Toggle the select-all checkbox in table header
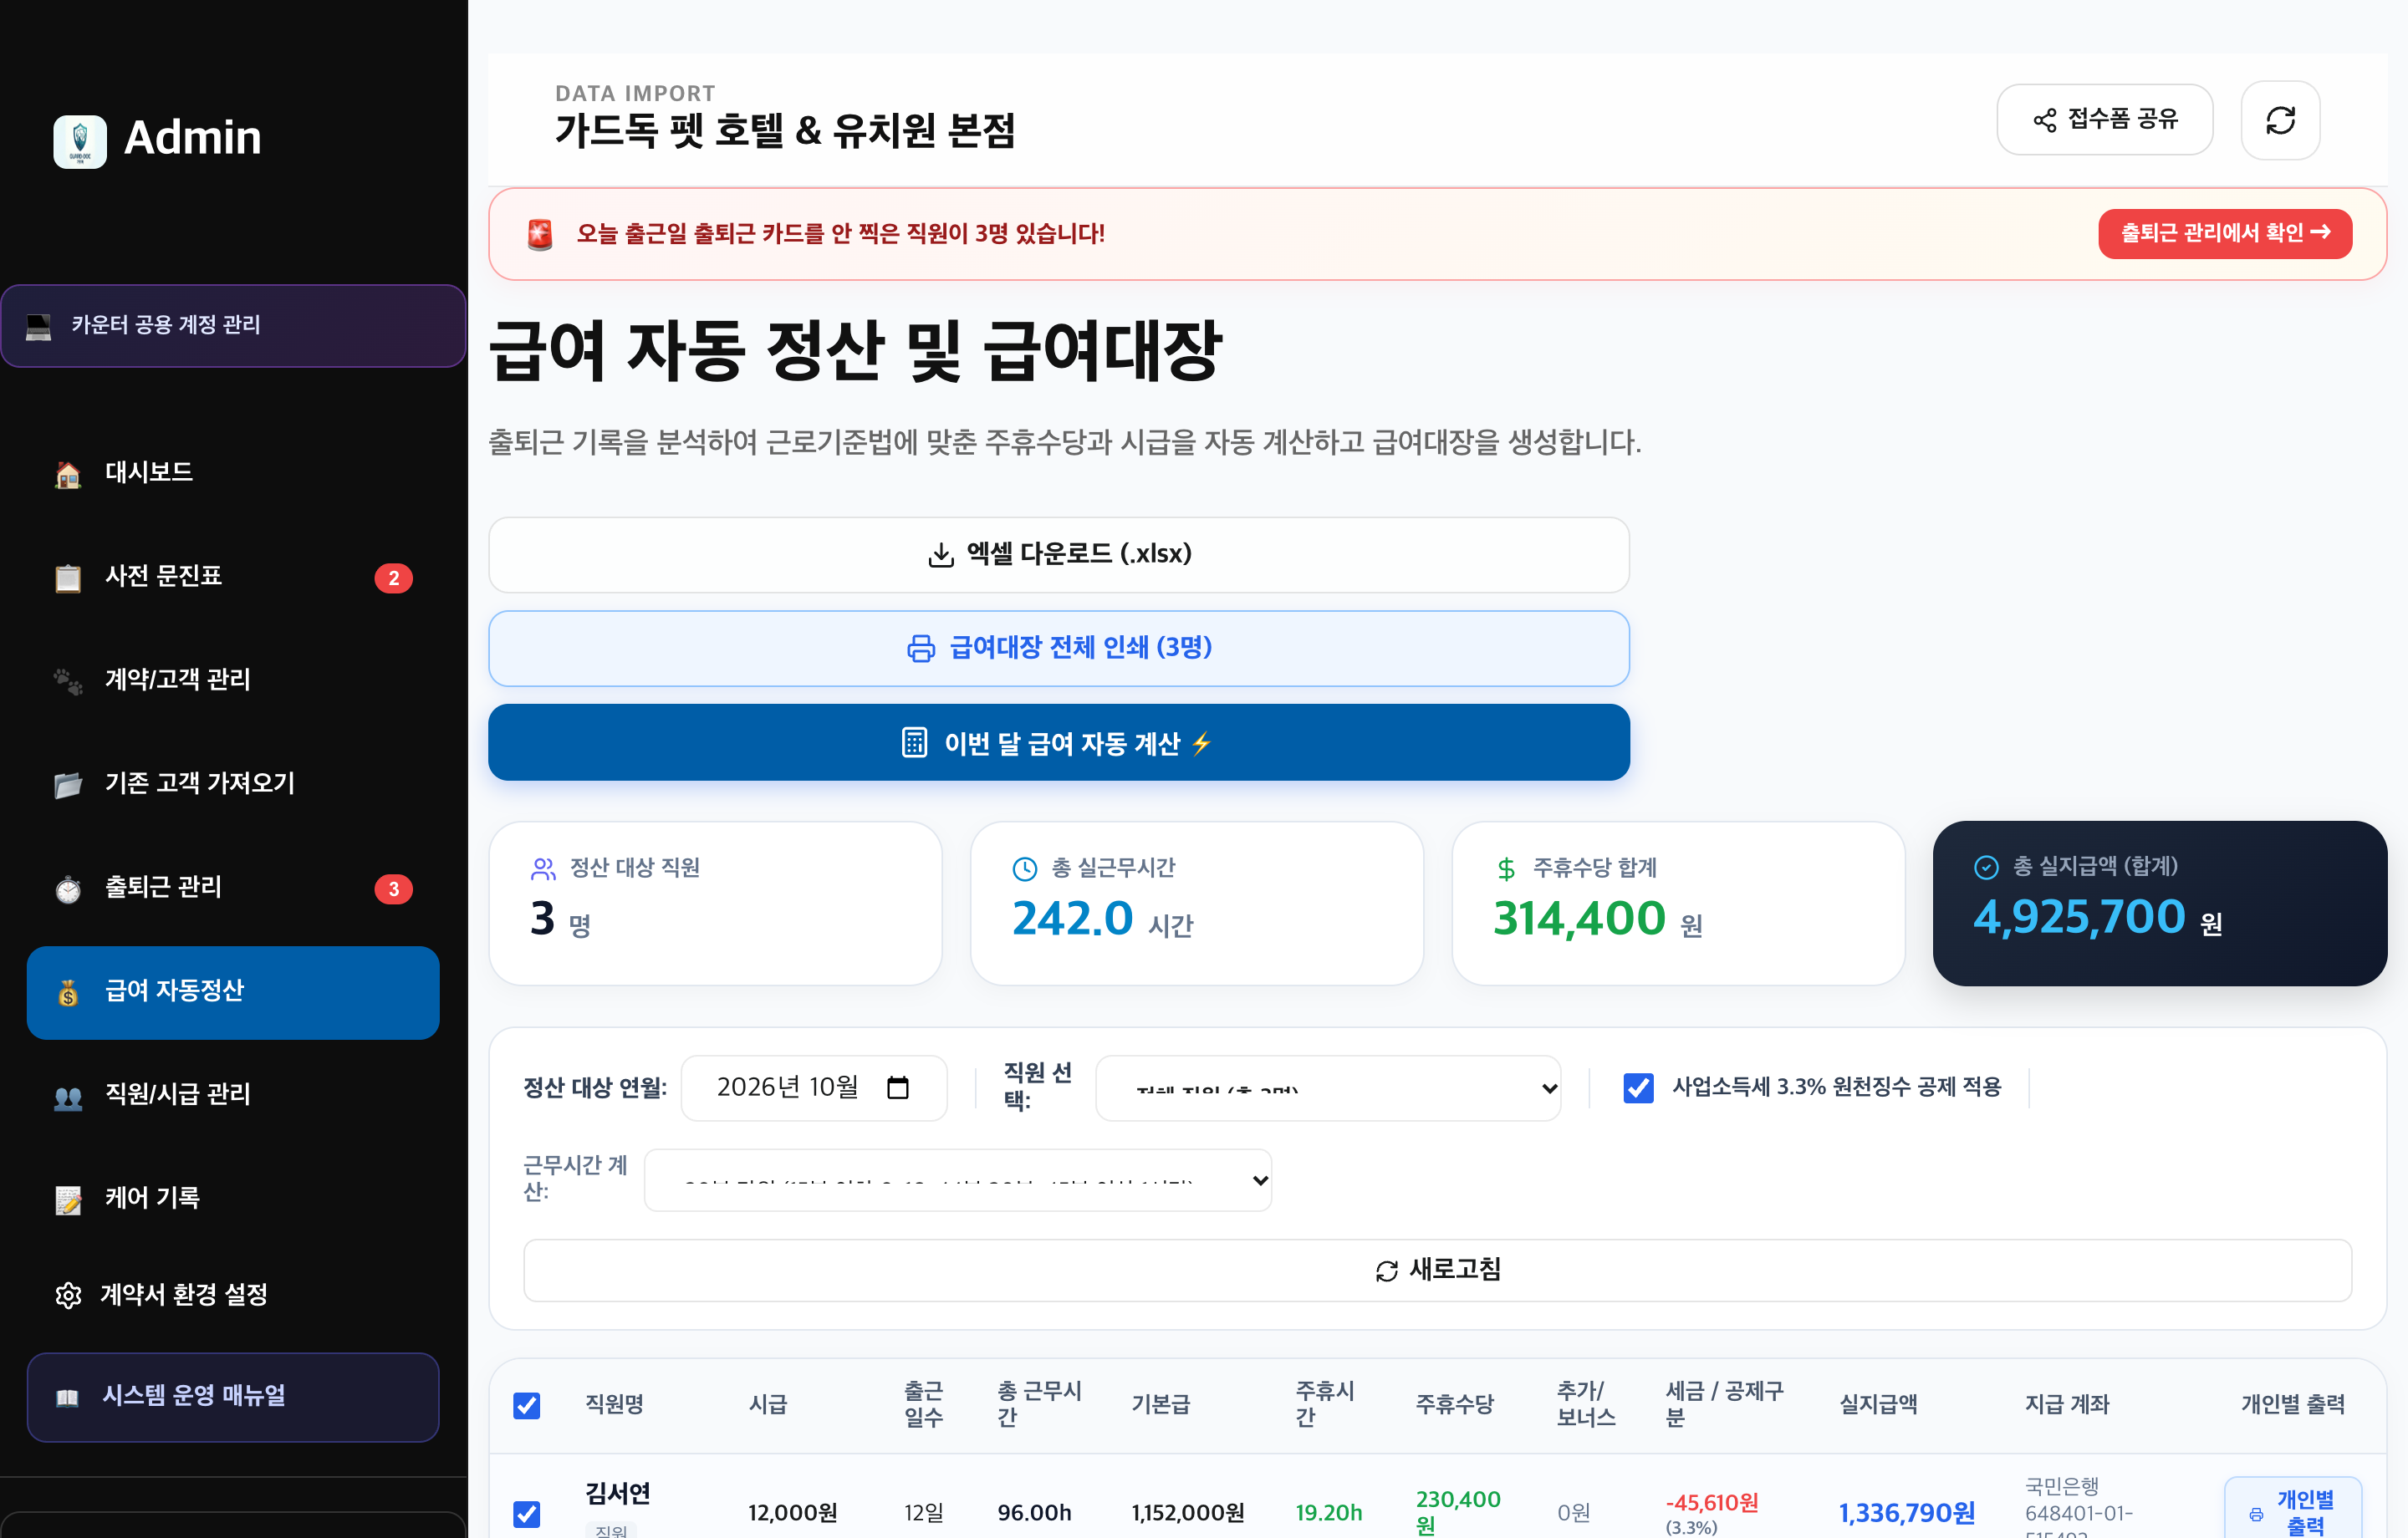Viewport: 2408px width, 1538px height. (527, 1405)
